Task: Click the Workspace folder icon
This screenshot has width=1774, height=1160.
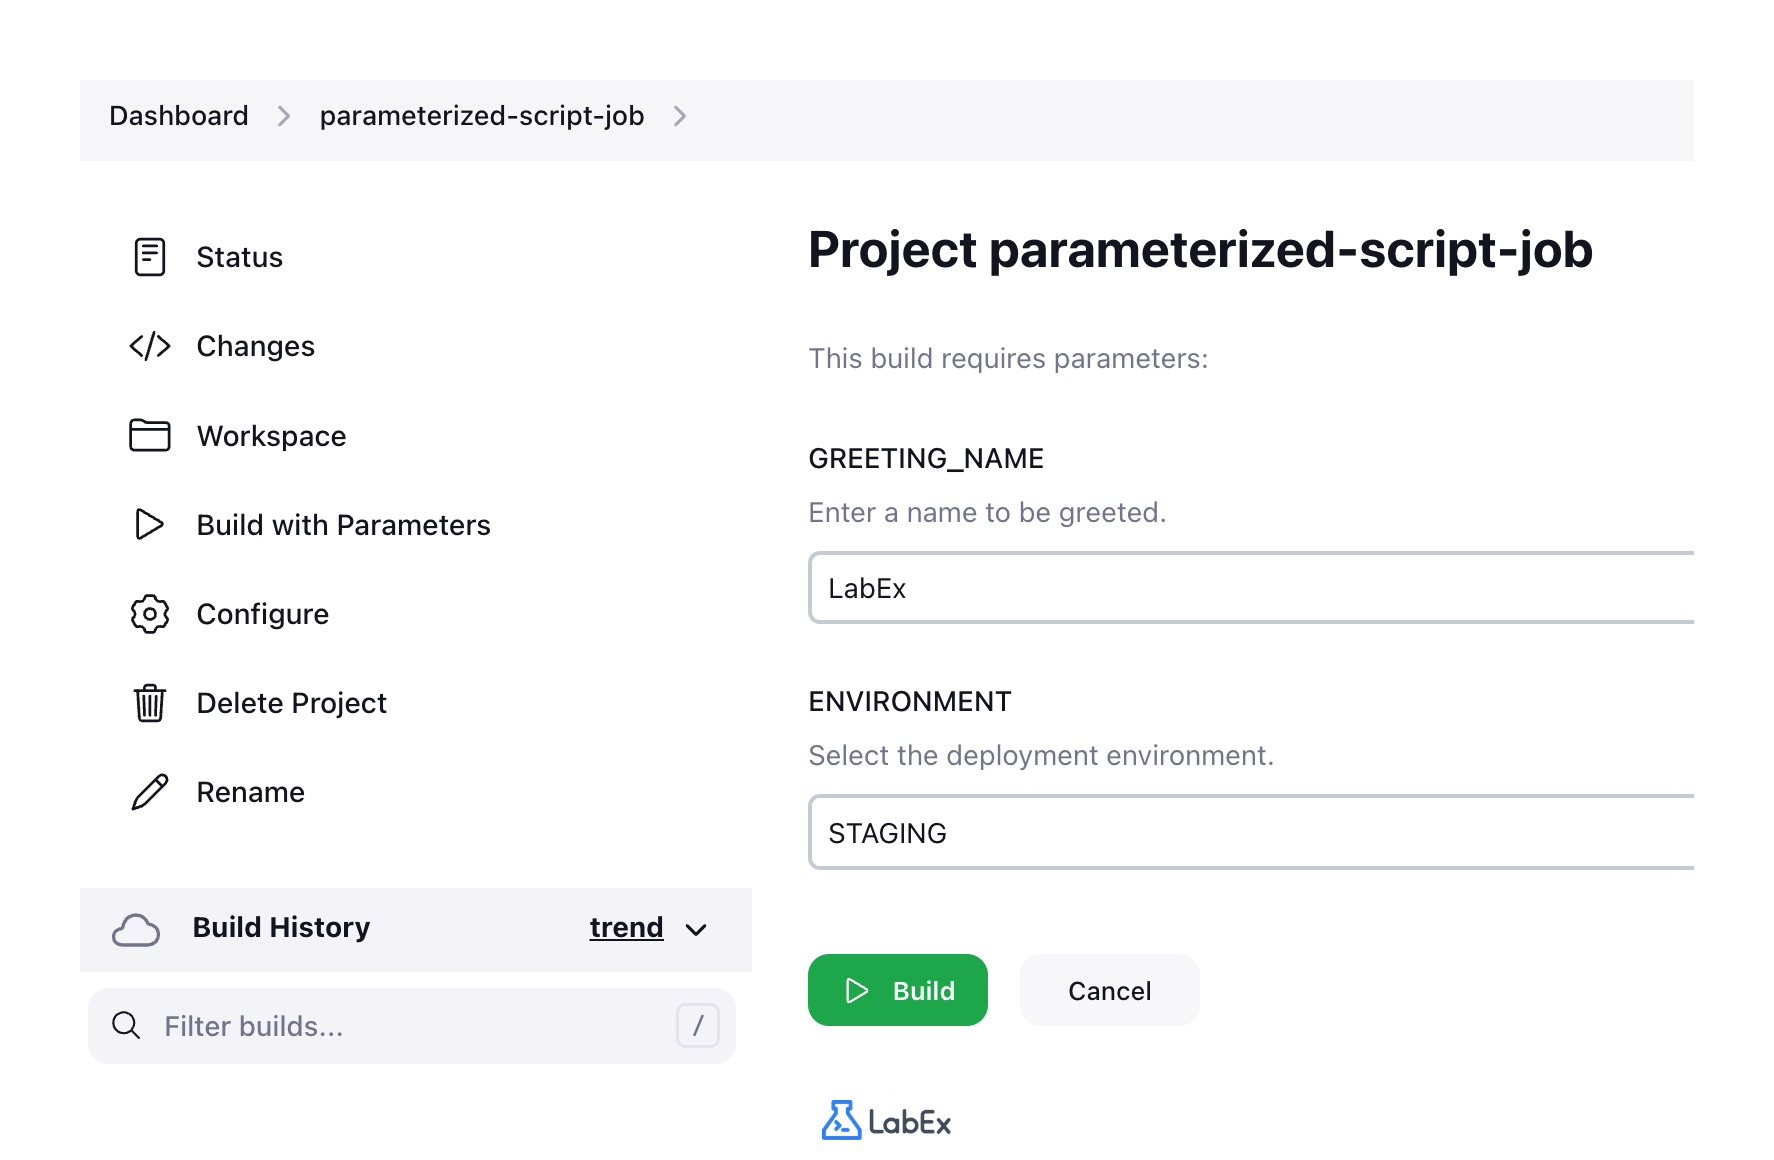Action: (x=148, y=435)
